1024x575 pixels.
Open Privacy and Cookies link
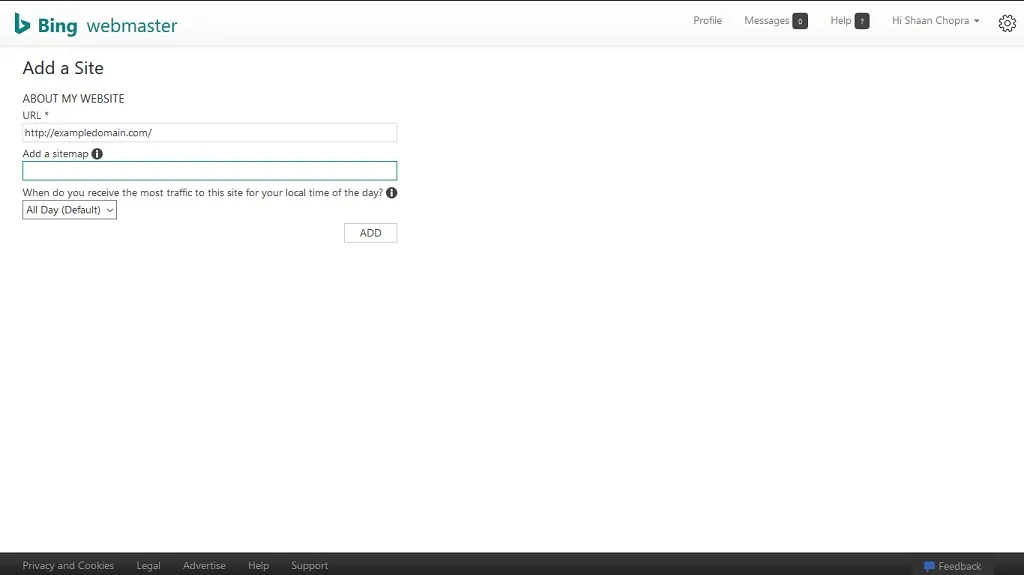click(68, 565)
